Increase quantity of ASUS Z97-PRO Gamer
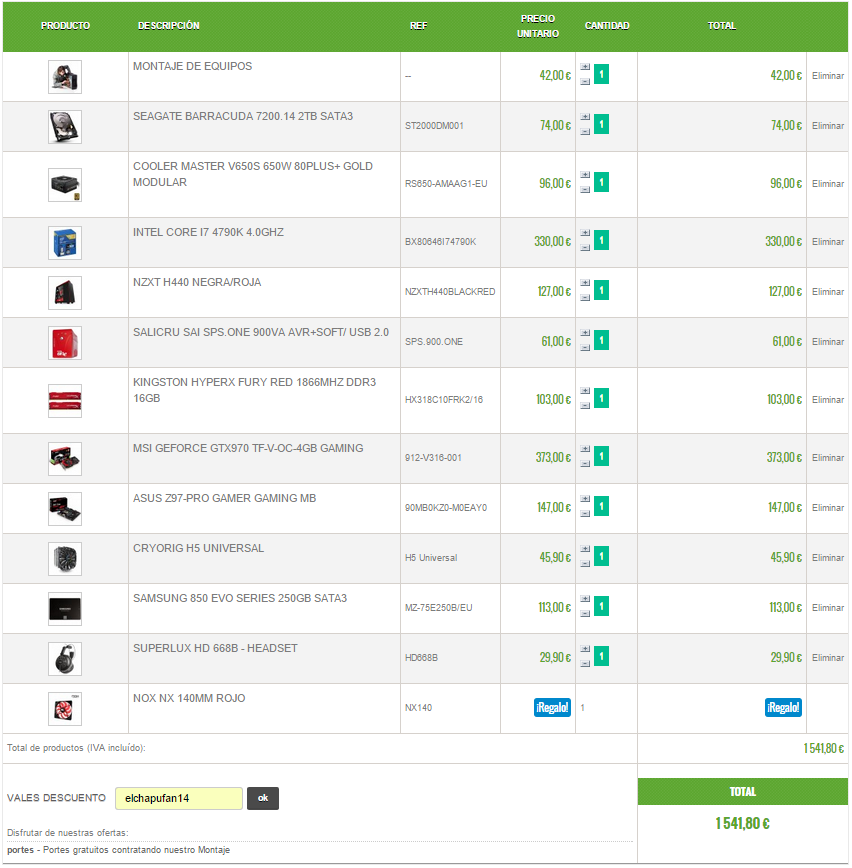This screenshot has width=852, height=868. coord(585,499)
